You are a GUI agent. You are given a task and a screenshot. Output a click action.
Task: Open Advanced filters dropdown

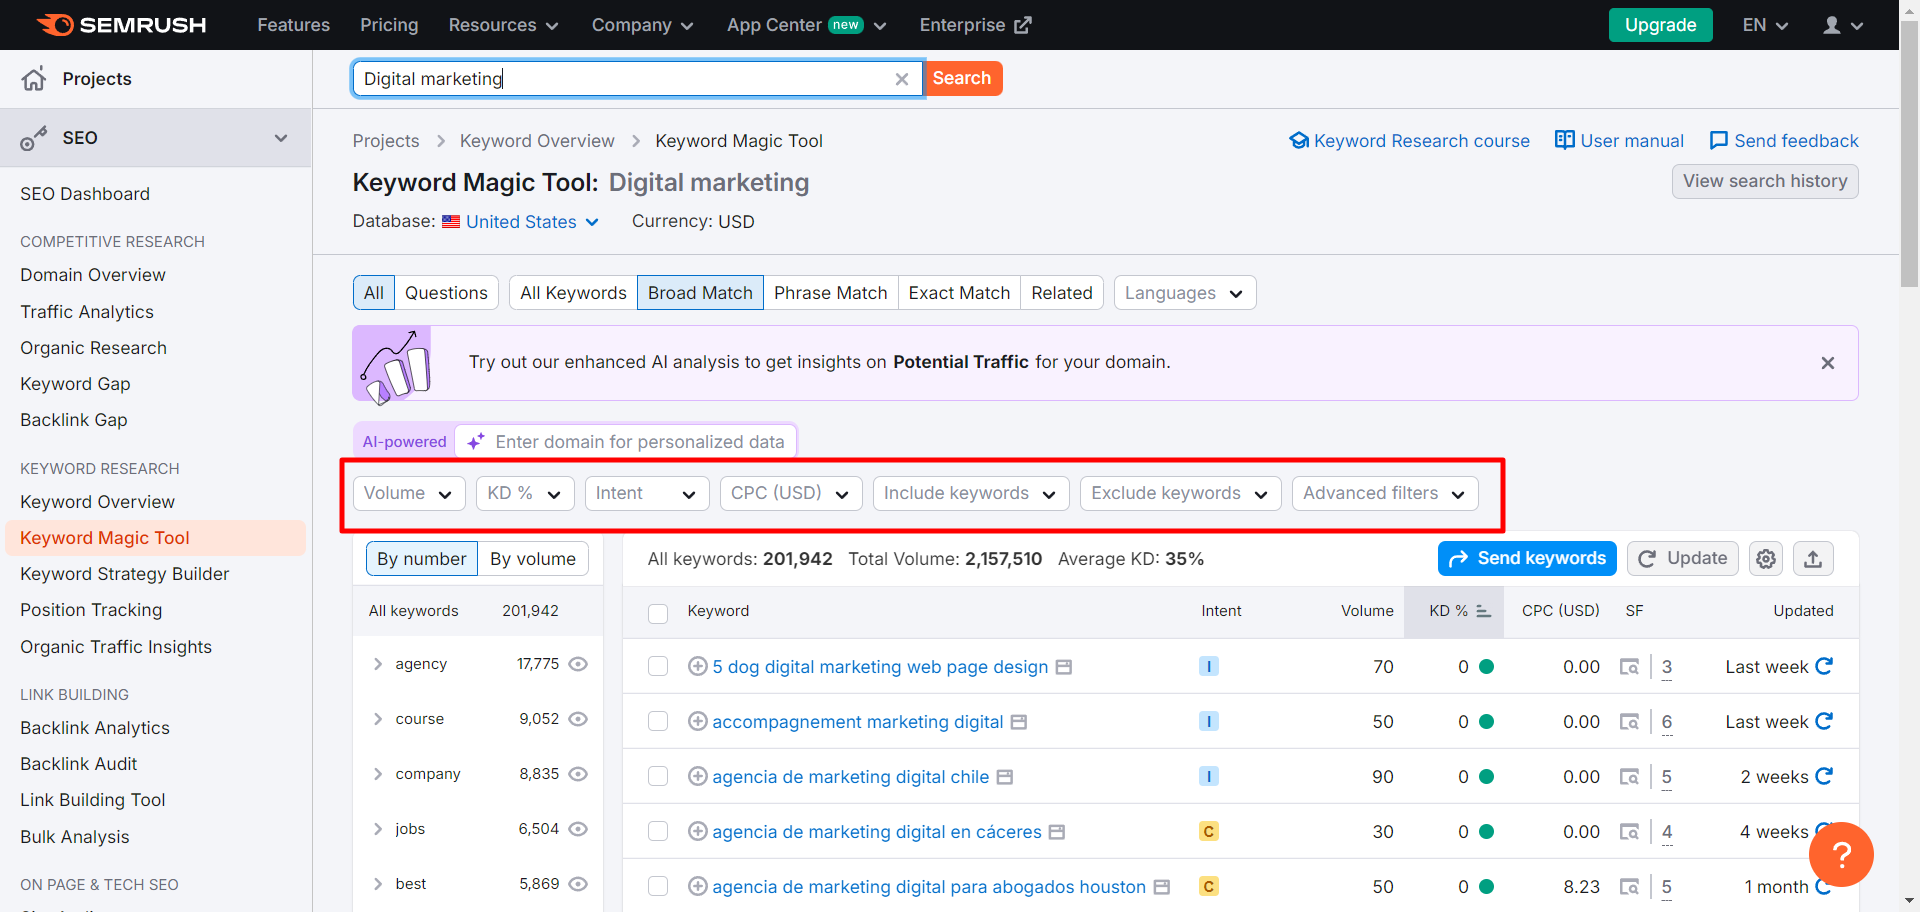click(x=1385, y=493)
